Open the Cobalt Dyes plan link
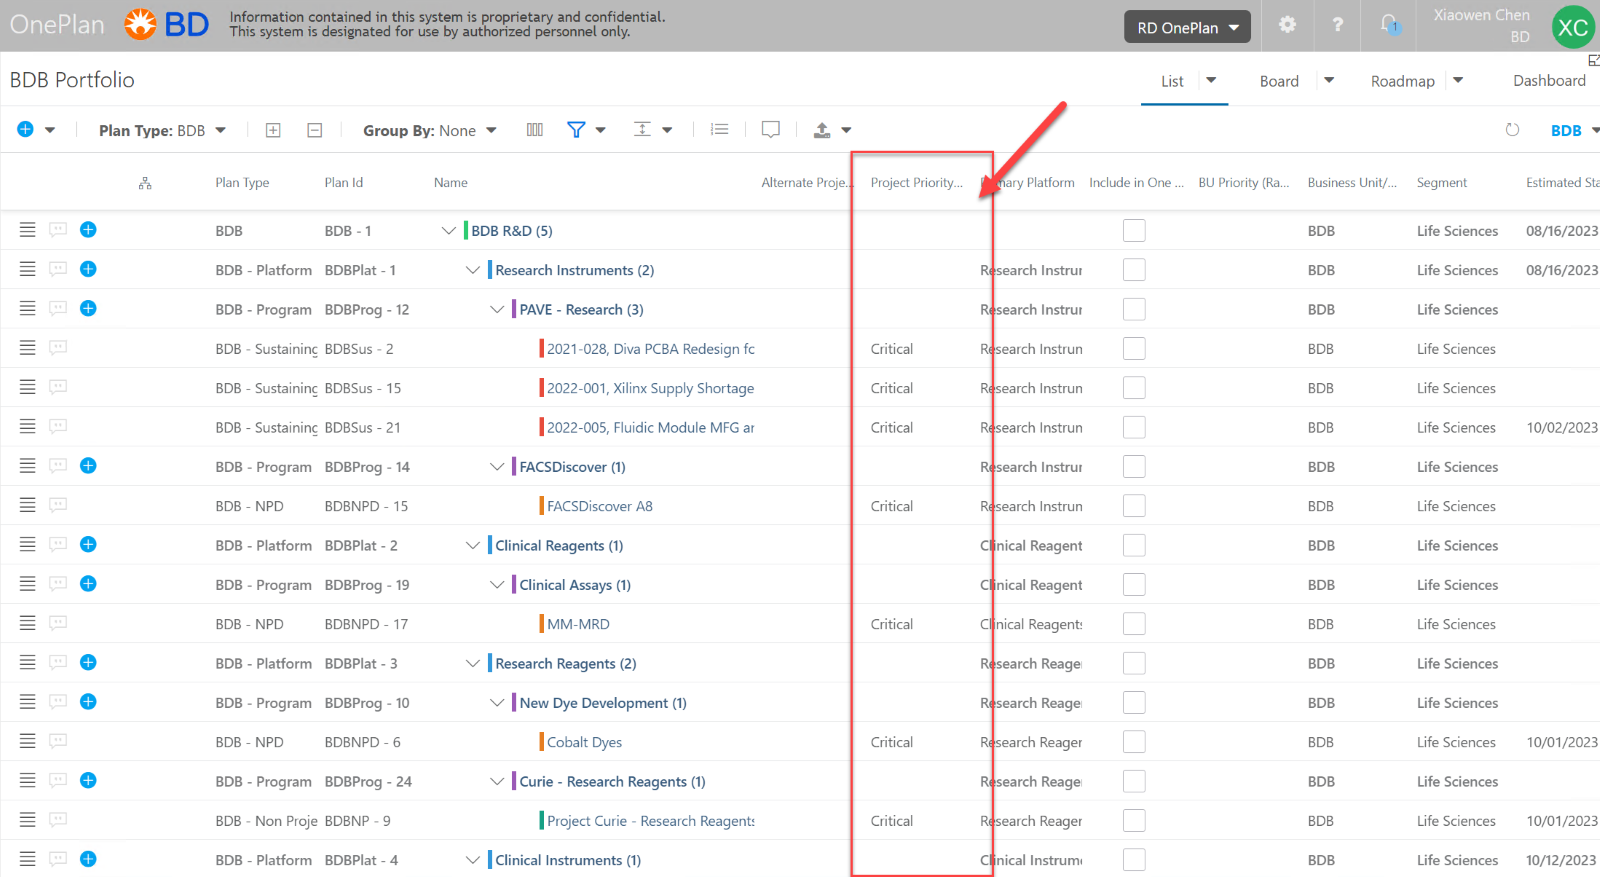The image size is (1600, 877). click(x=584, y=742)
